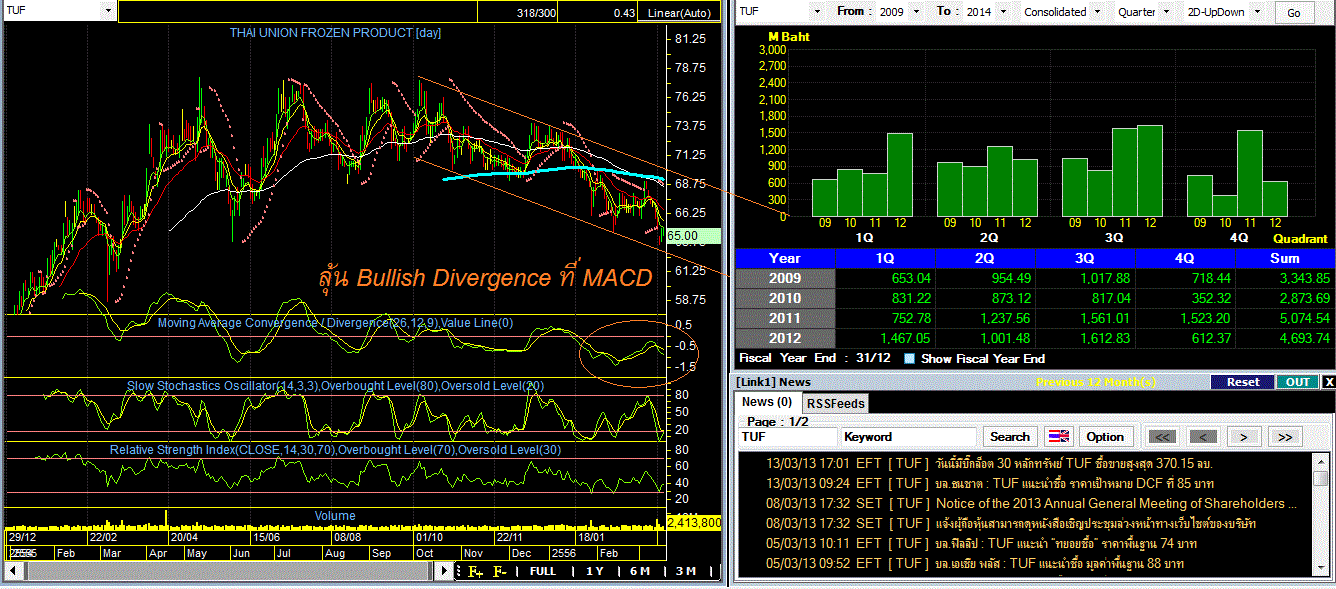Screen dimensions: 1336x589
Task: Click the Sum column header
Action: tap(1285, 258)
